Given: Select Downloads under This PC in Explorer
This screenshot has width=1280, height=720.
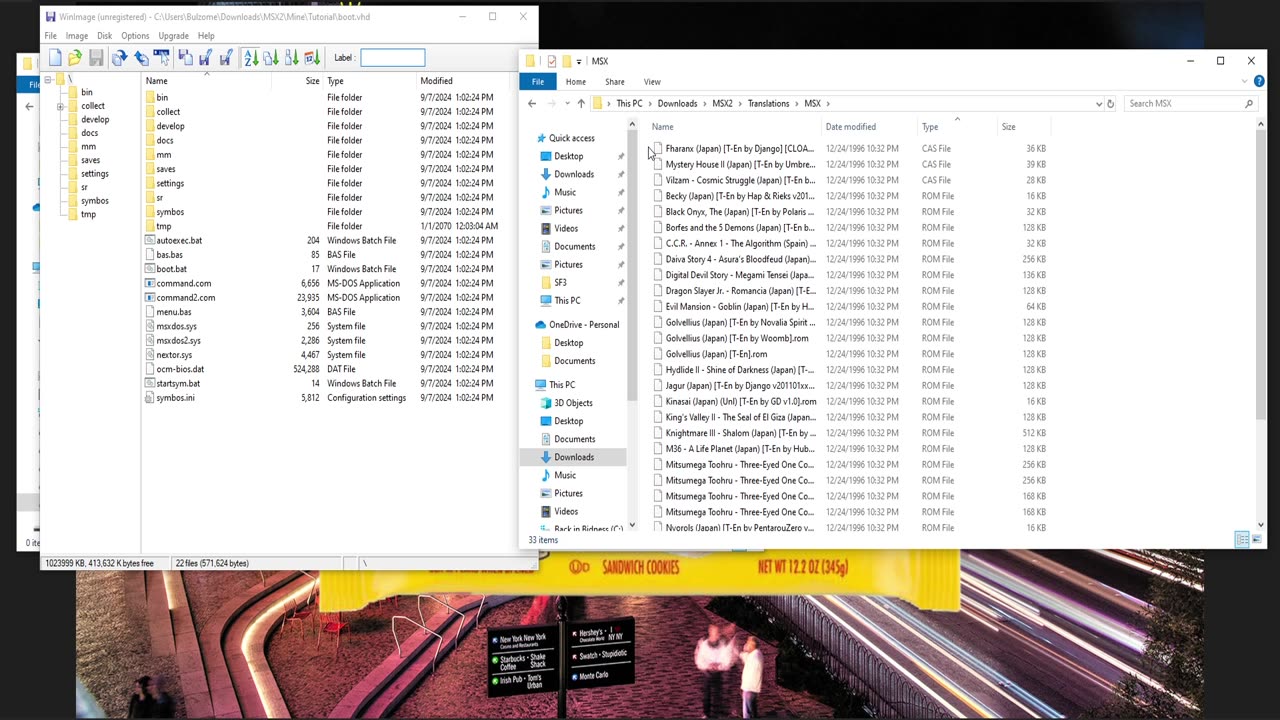Looking at the screenshot, I should (574, 457).
